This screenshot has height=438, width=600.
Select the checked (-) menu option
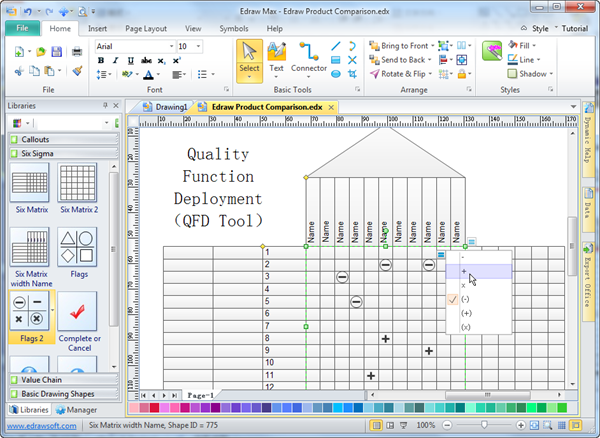[465, 299]
